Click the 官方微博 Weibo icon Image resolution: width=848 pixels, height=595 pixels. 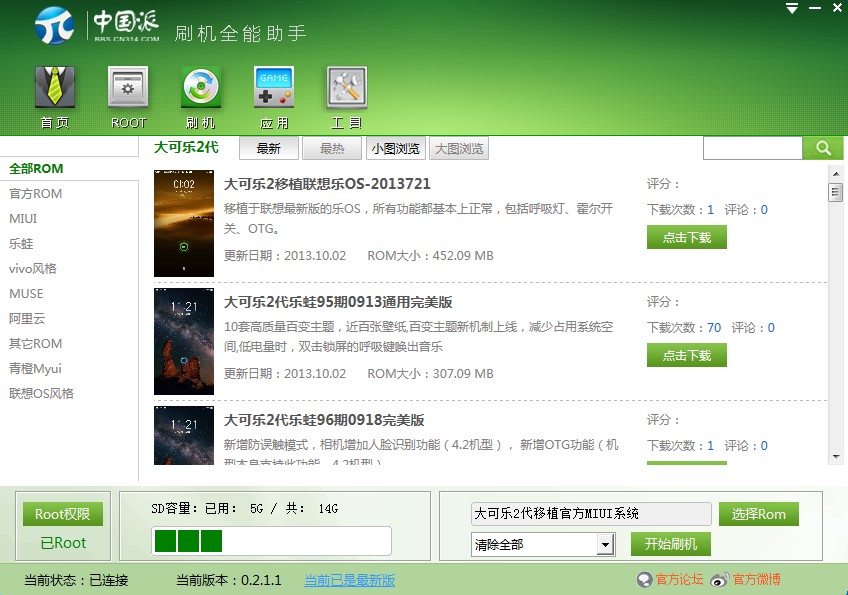(x=720, y=580)
